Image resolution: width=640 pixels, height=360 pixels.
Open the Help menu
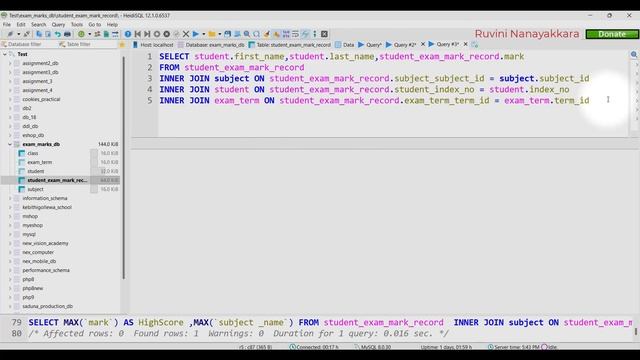(x=112, y=24)
